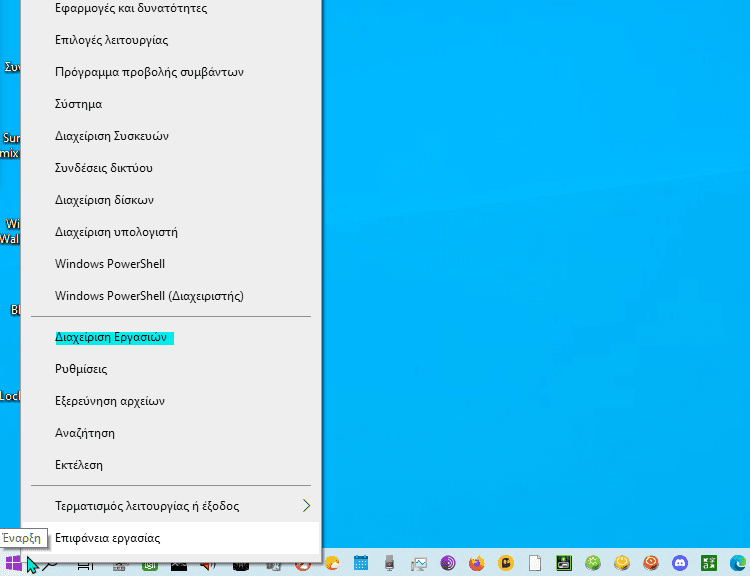Open the performance monitor chart taskbar icon
This screenshot has width=750, height=576.
click(419, 564)
